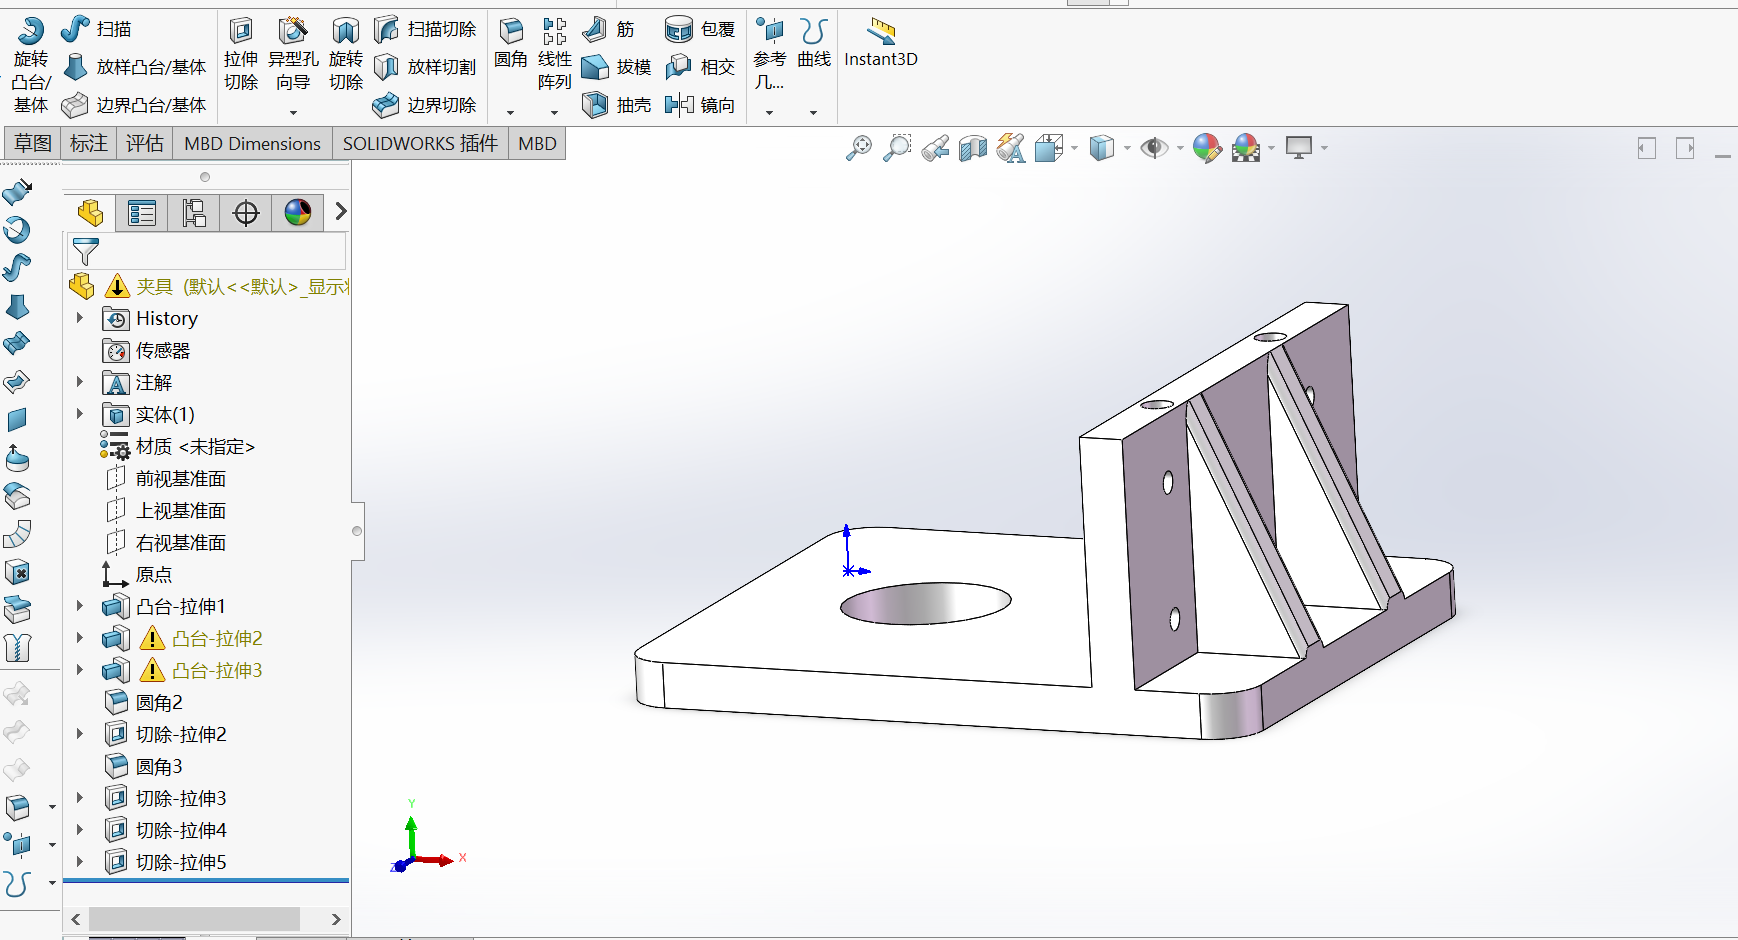Click the Lofted Cut (放样切割) tool
Viewport: 1738px width, 940px height.
tap(425, 67)
